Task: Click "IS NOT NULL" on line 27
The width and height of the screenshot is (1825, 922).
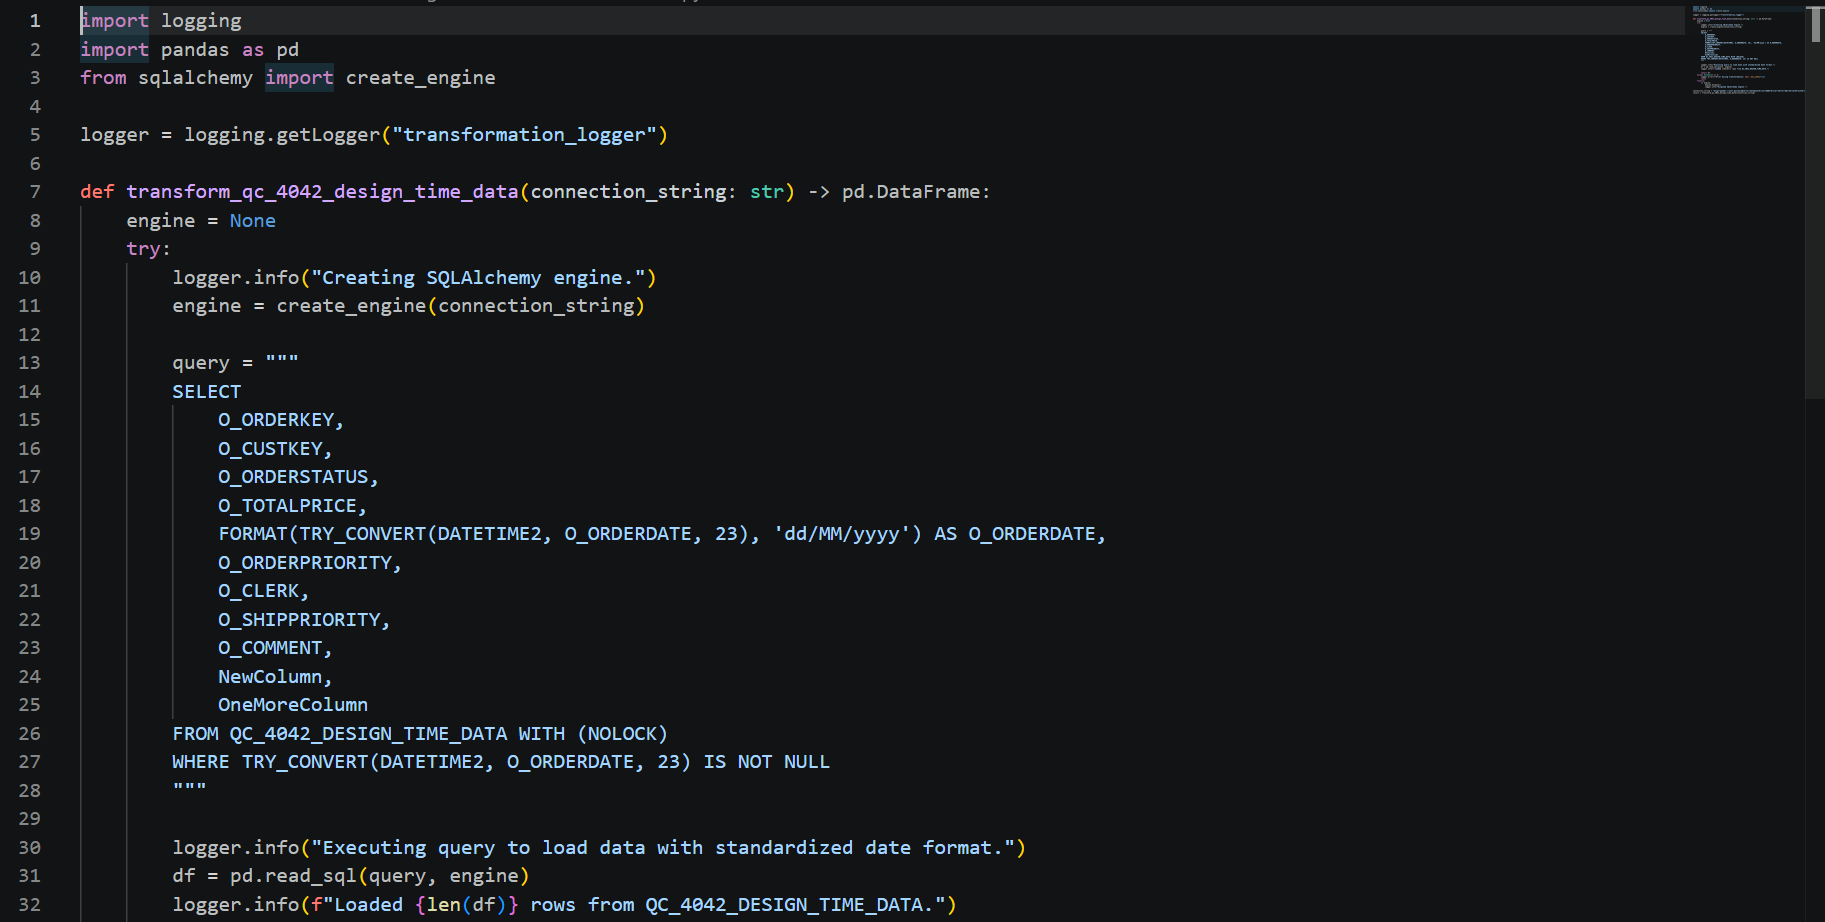Action: (x=766, y=761)
